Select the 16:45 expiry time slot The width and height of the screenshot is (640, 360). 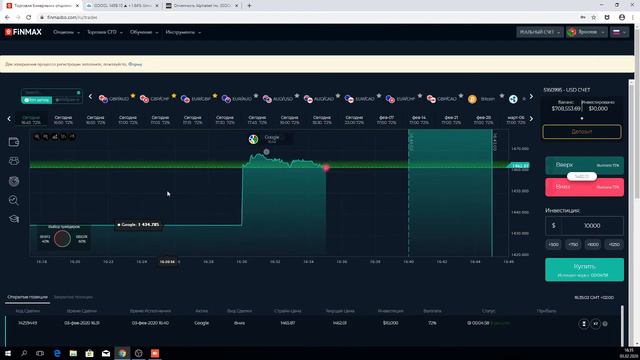pos(31,120)
